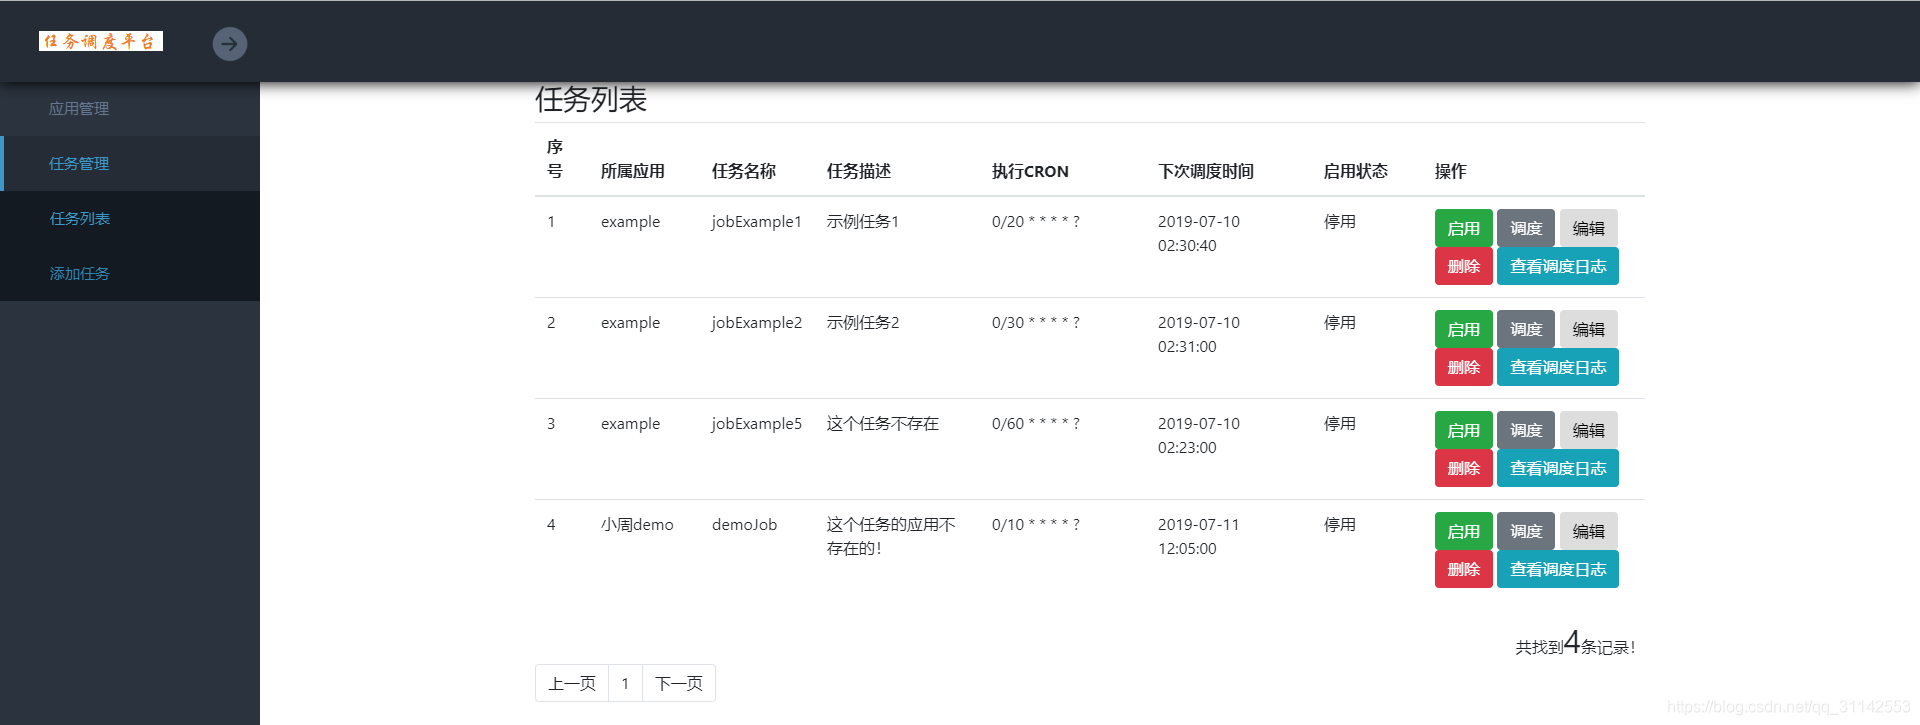Viewport: 1920px width, 725px height.
Task: View 查看调度日志 for jobExample5
Action: 1558,468
